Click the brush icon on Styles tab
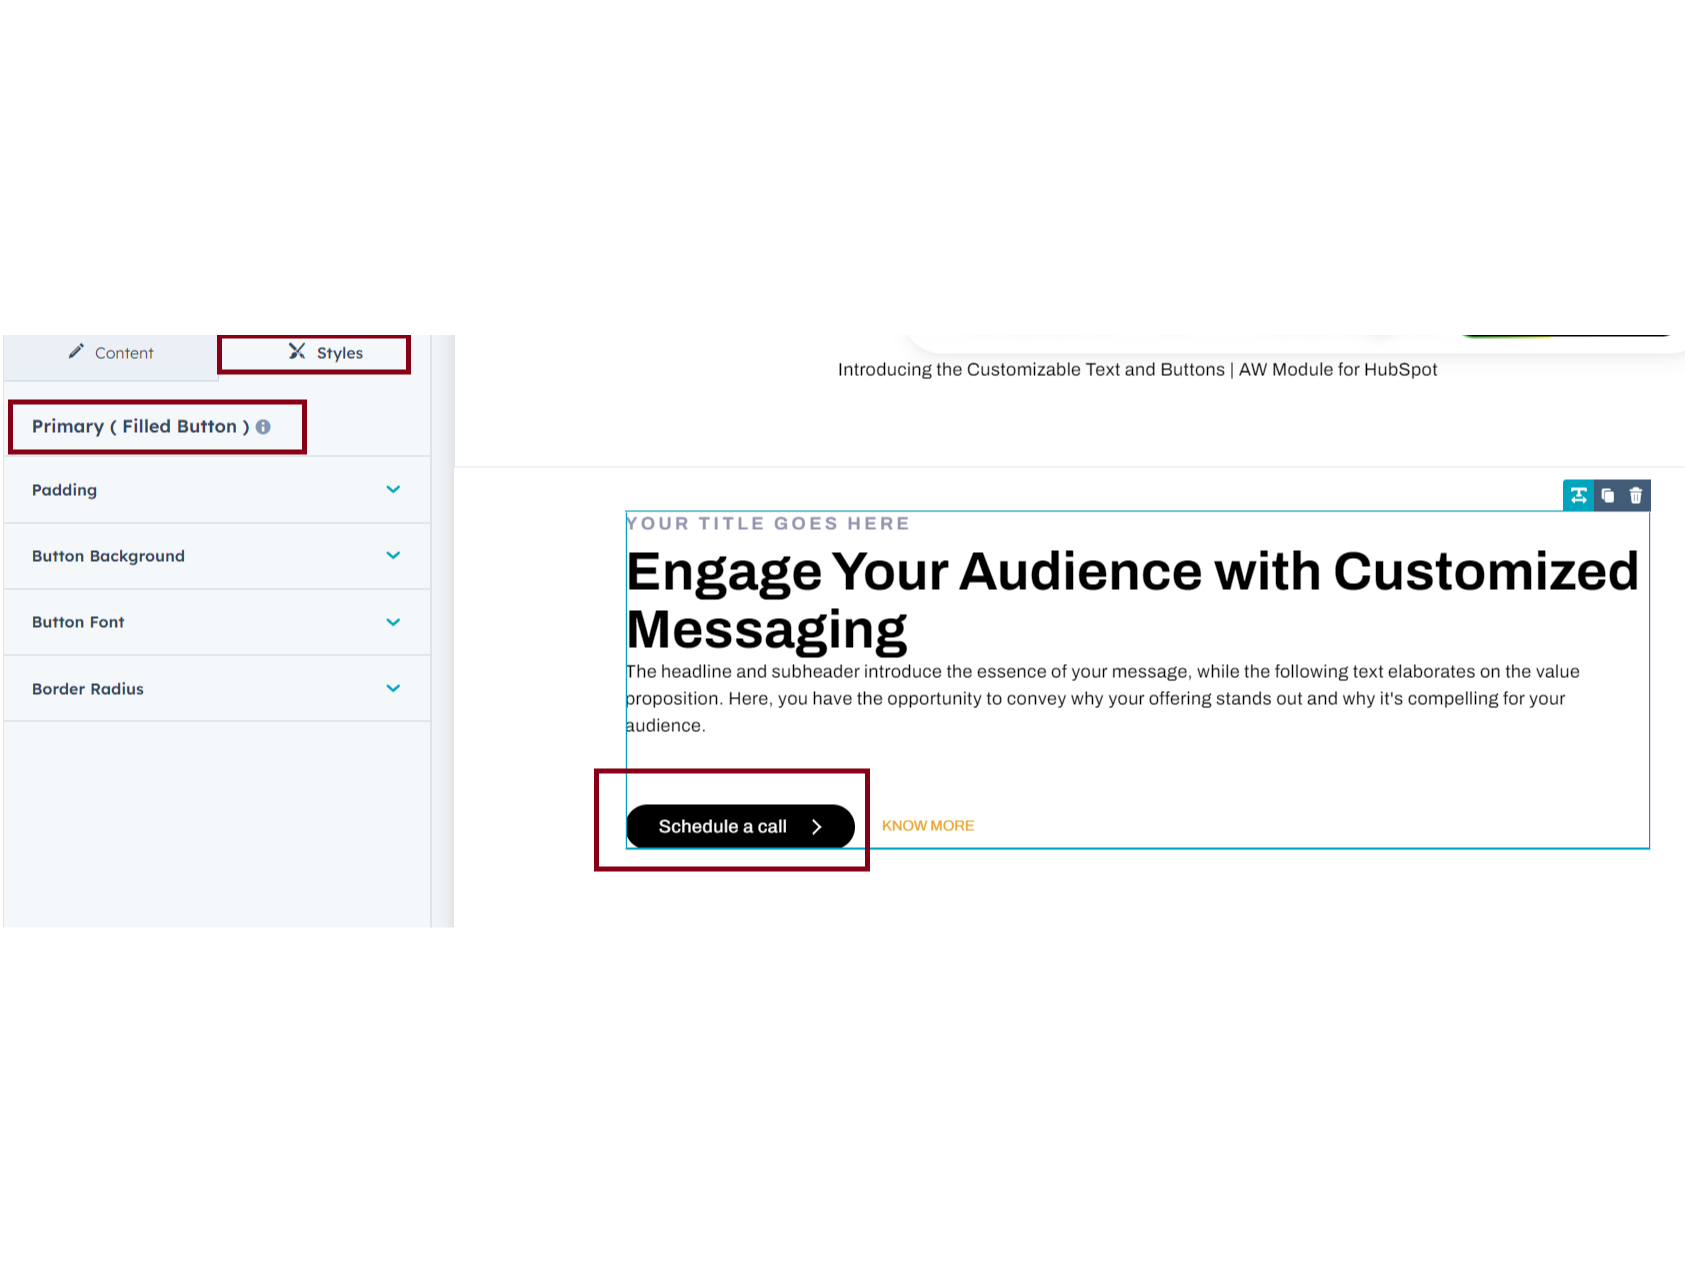Viewport: 1685px width, 1264px height. point(297,352)
